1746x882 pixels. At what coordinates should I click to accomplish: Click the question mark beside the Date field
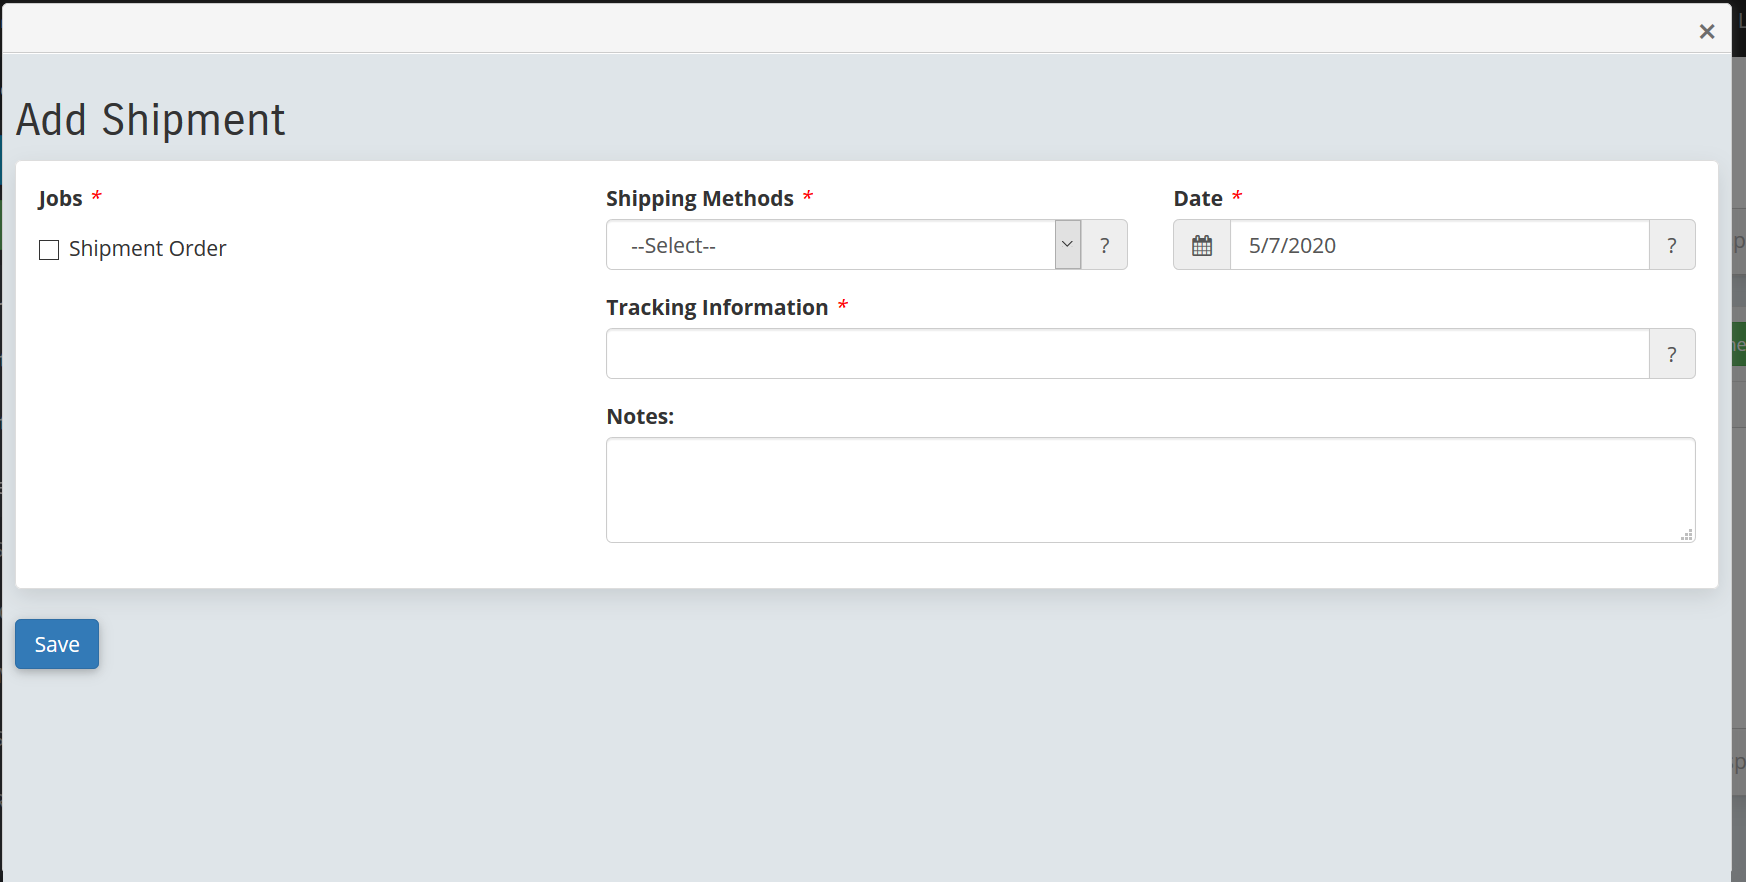(x=1671, y=245)
